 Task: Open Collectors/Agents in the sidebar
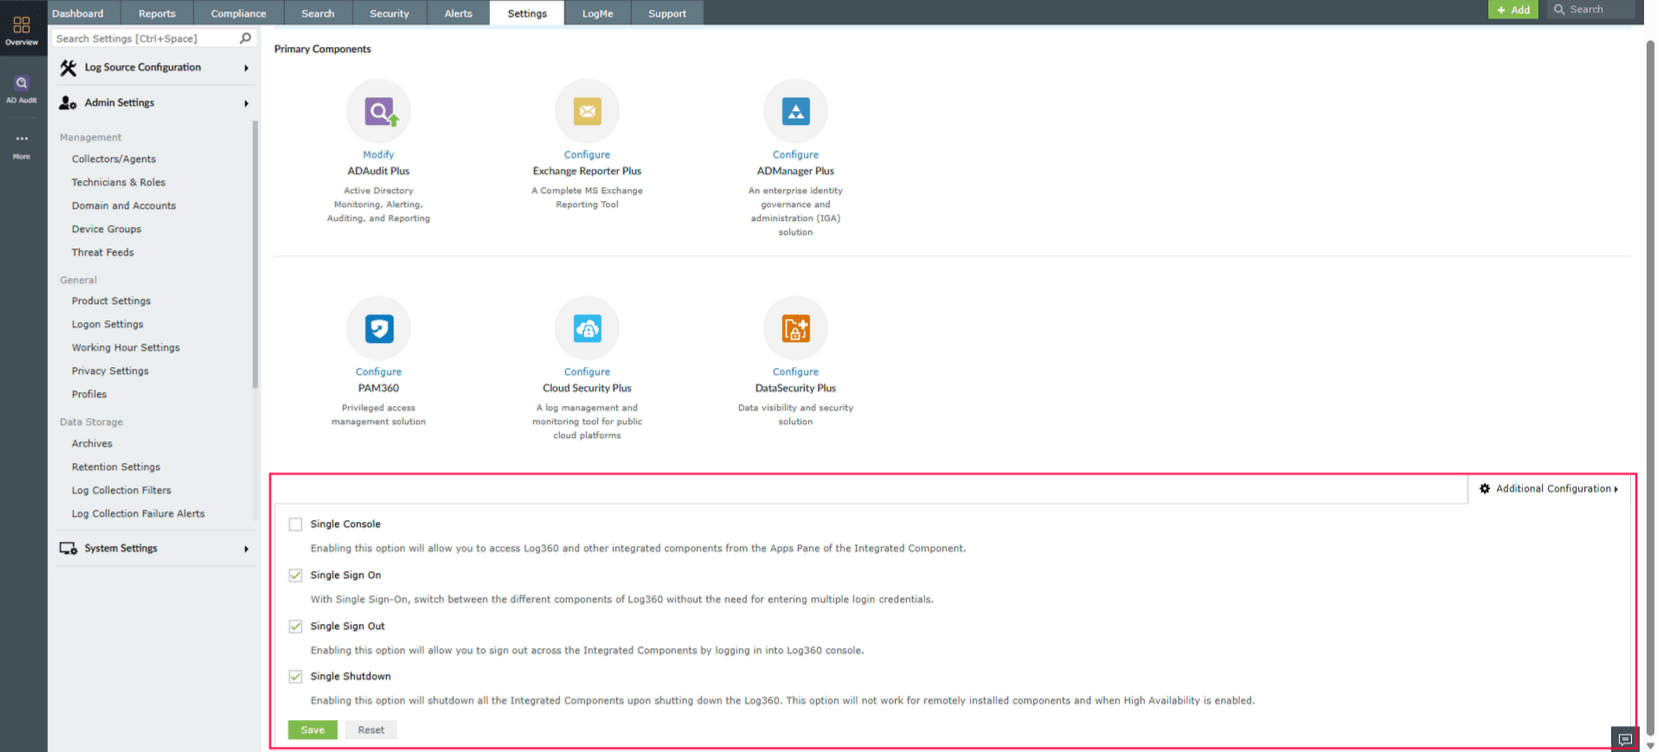(114, 159)
